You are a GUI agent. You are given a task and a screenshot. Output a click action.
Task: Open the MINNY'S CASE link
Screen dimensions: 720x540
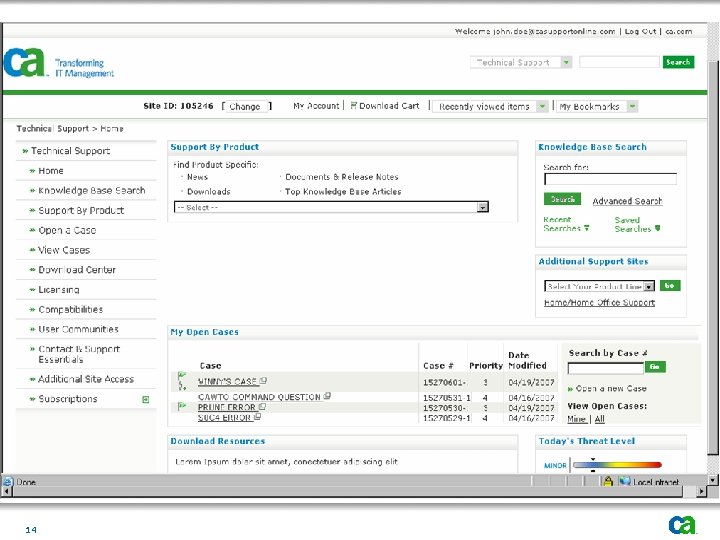click(x=227, y=381)
